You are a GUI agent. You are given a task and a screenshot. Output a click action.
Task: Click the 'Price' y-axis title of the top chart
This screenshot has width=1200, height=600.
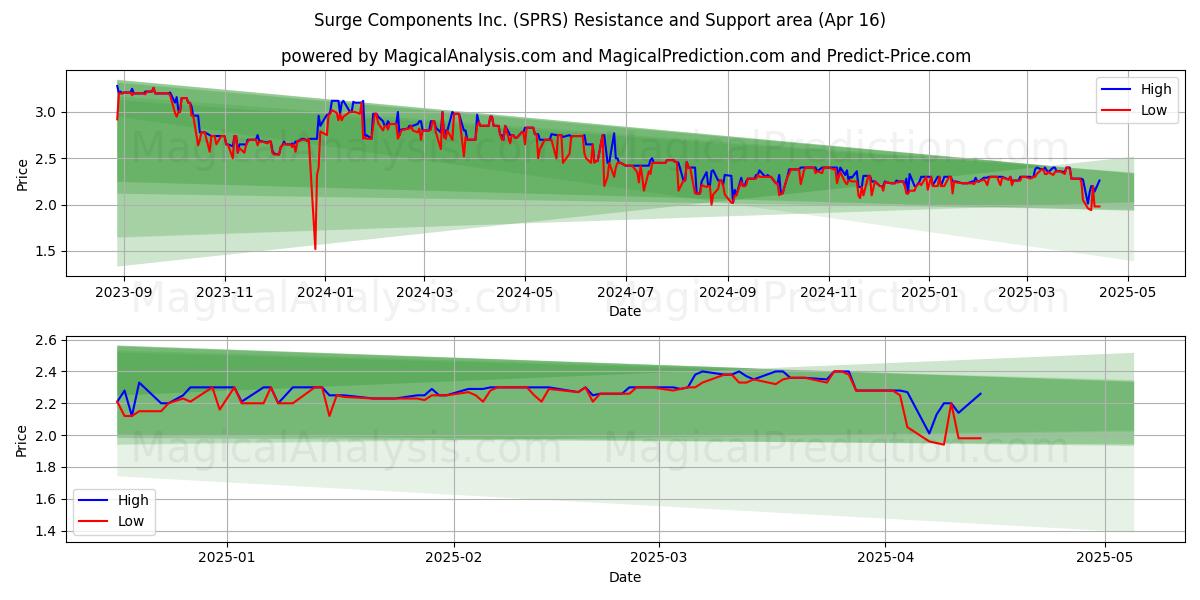22,173
